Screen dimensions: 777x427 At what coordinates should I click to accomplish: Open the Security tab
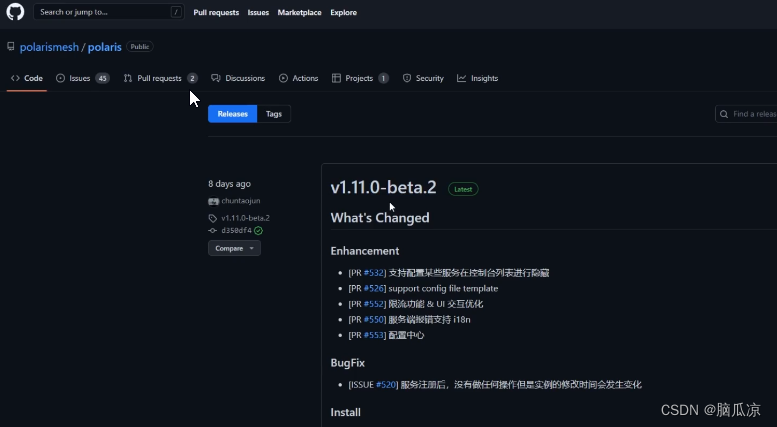pos(423,78)
